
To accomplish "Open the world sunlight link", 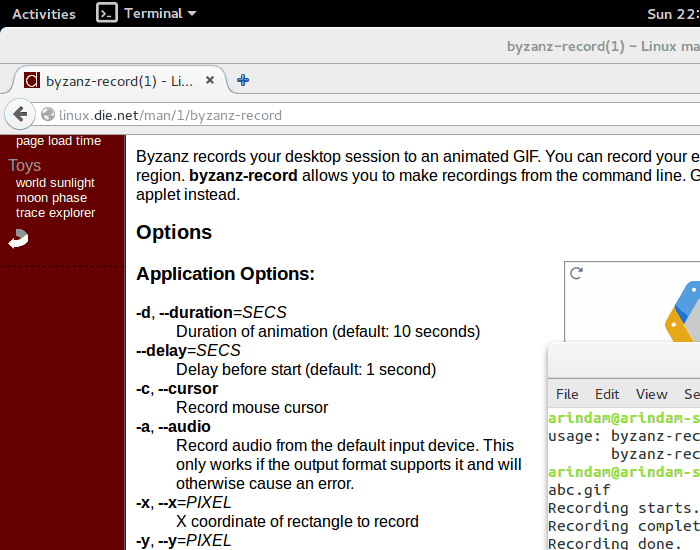I will click(x=55, y=183).
